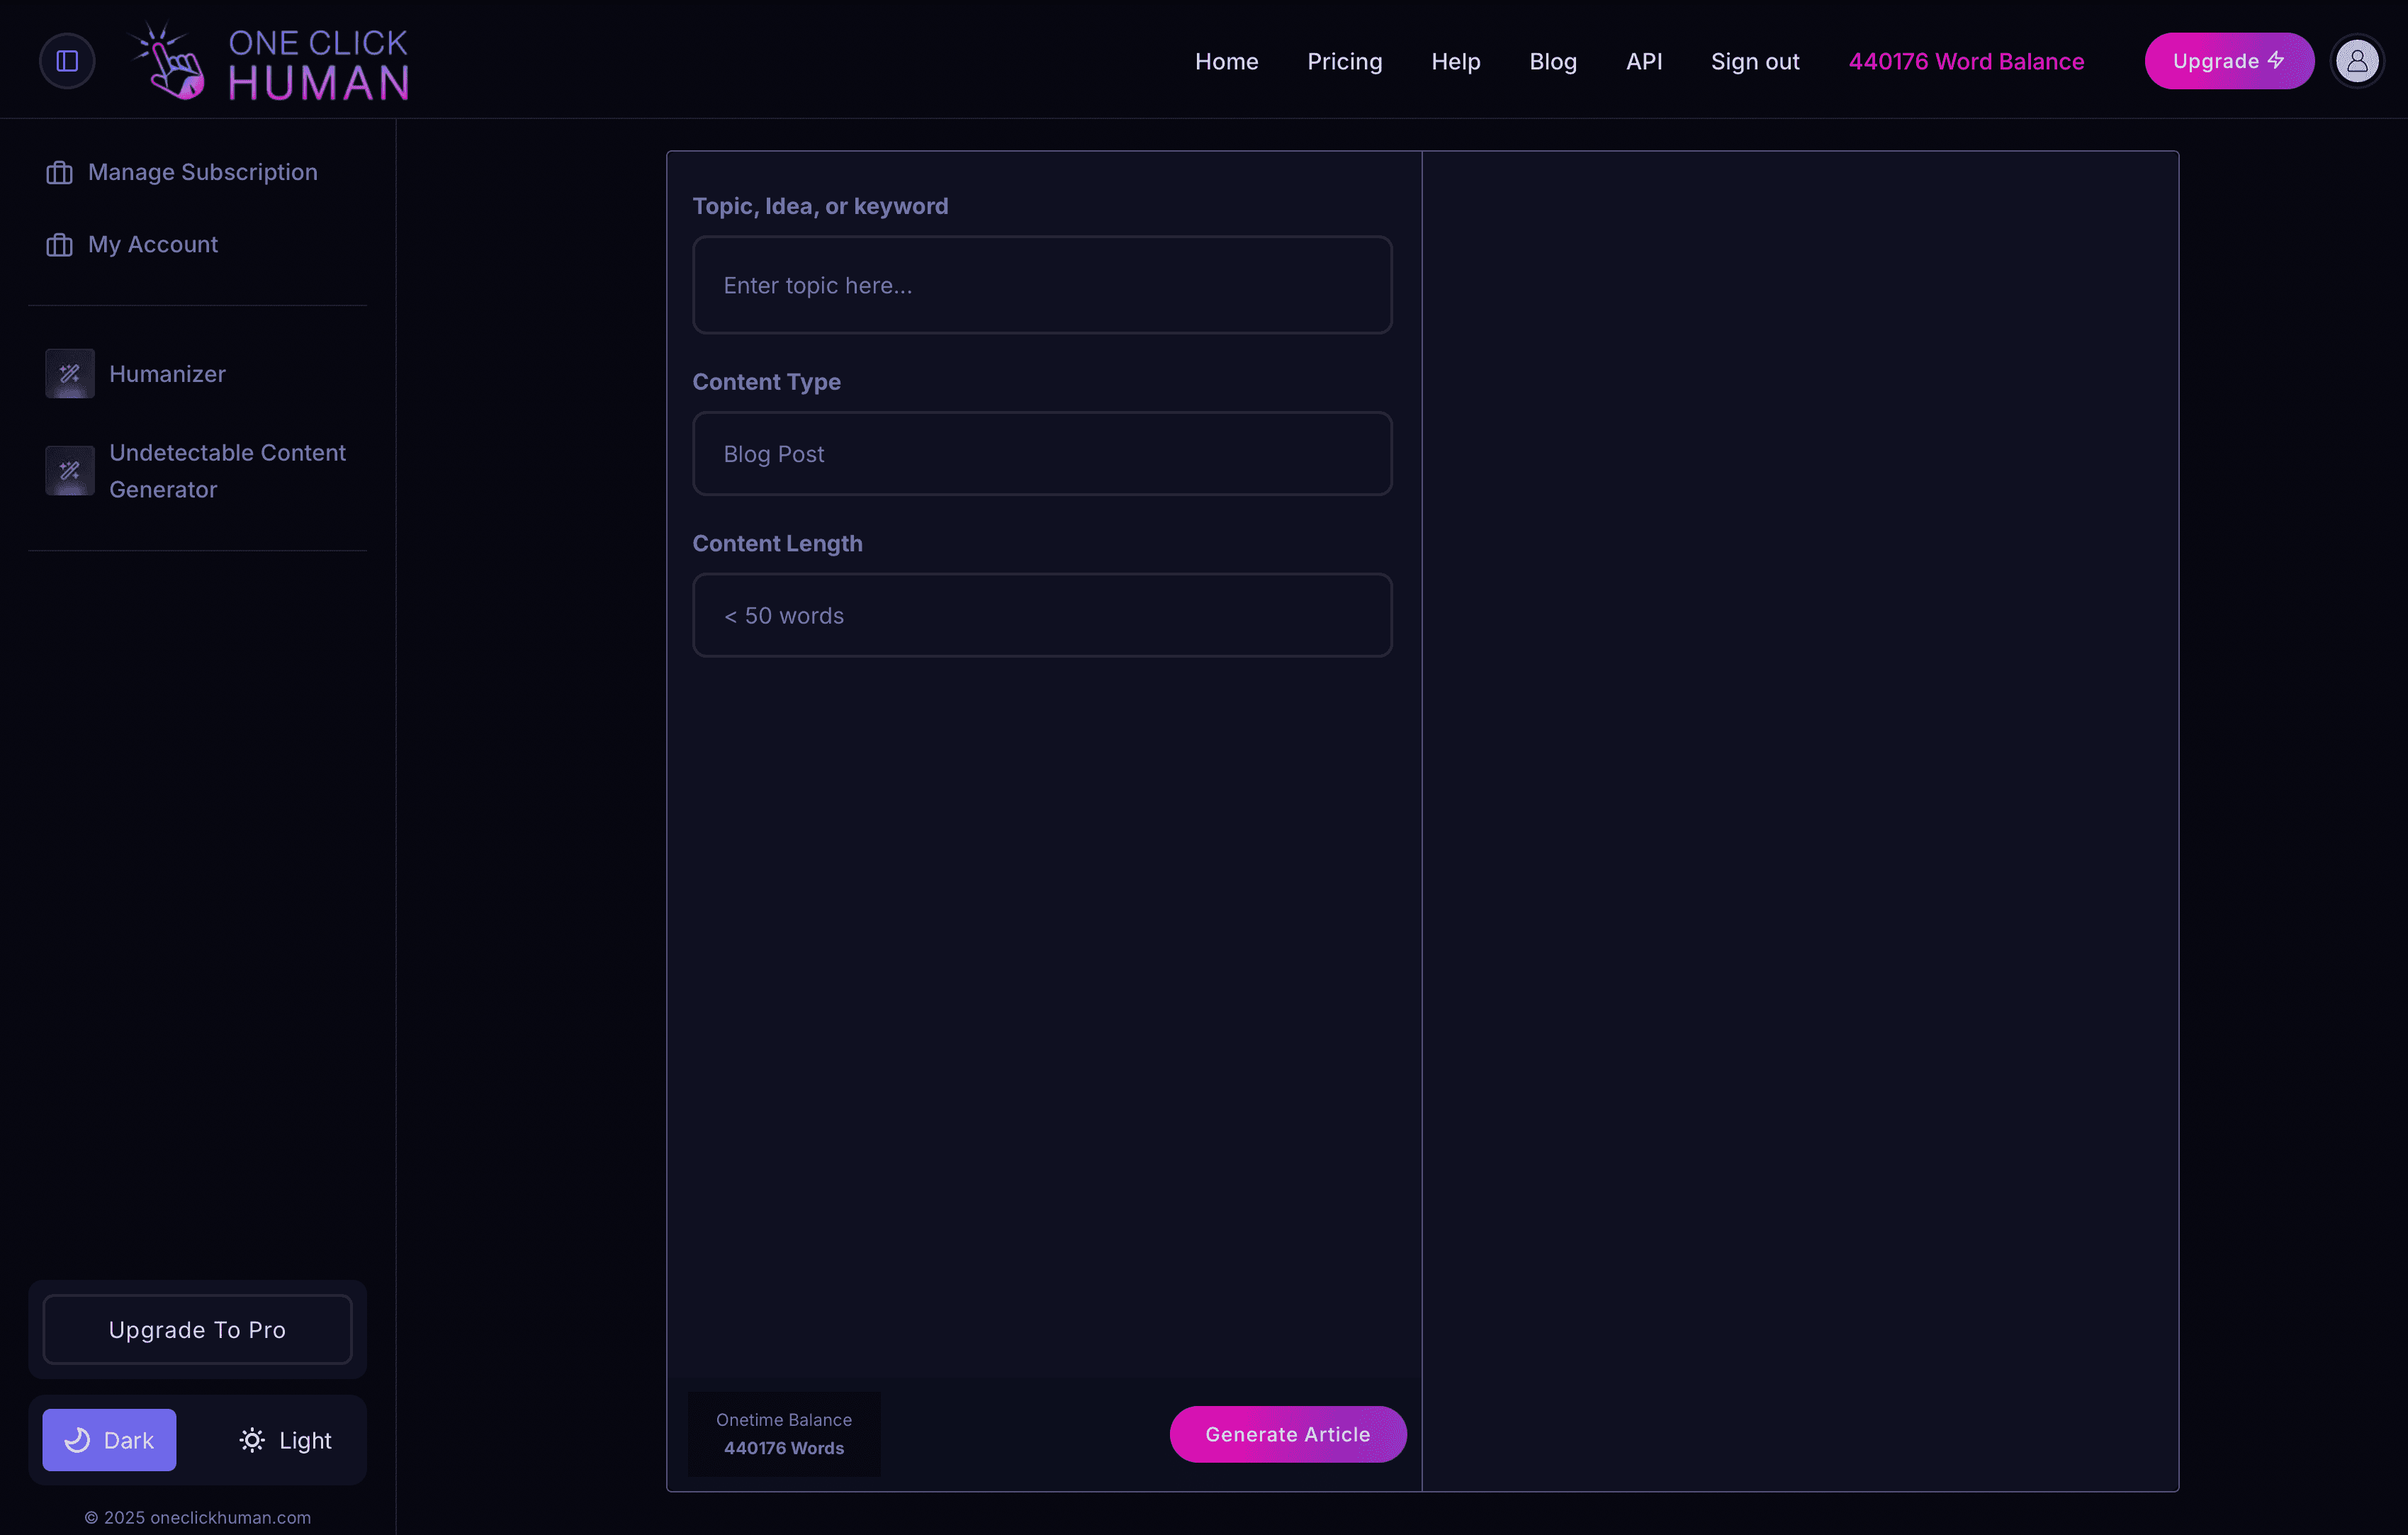This screenshot has height=1535, width=2408.
Task: Focus the Enter topic here input field
Action: [x=1042, y=285]
